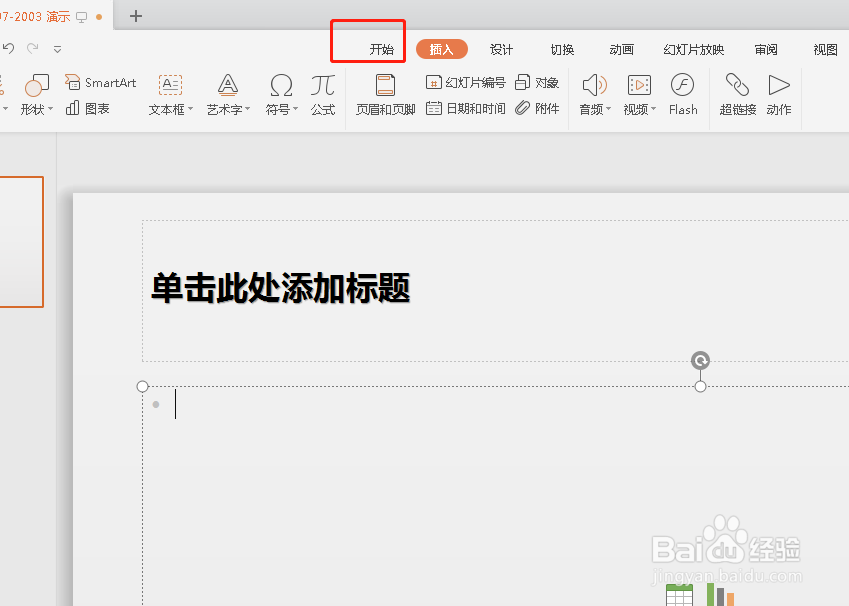Viewport: 849px width, 606px height.
Task: Insert a SmartArt graphic
Action: (x=100, y=82)
